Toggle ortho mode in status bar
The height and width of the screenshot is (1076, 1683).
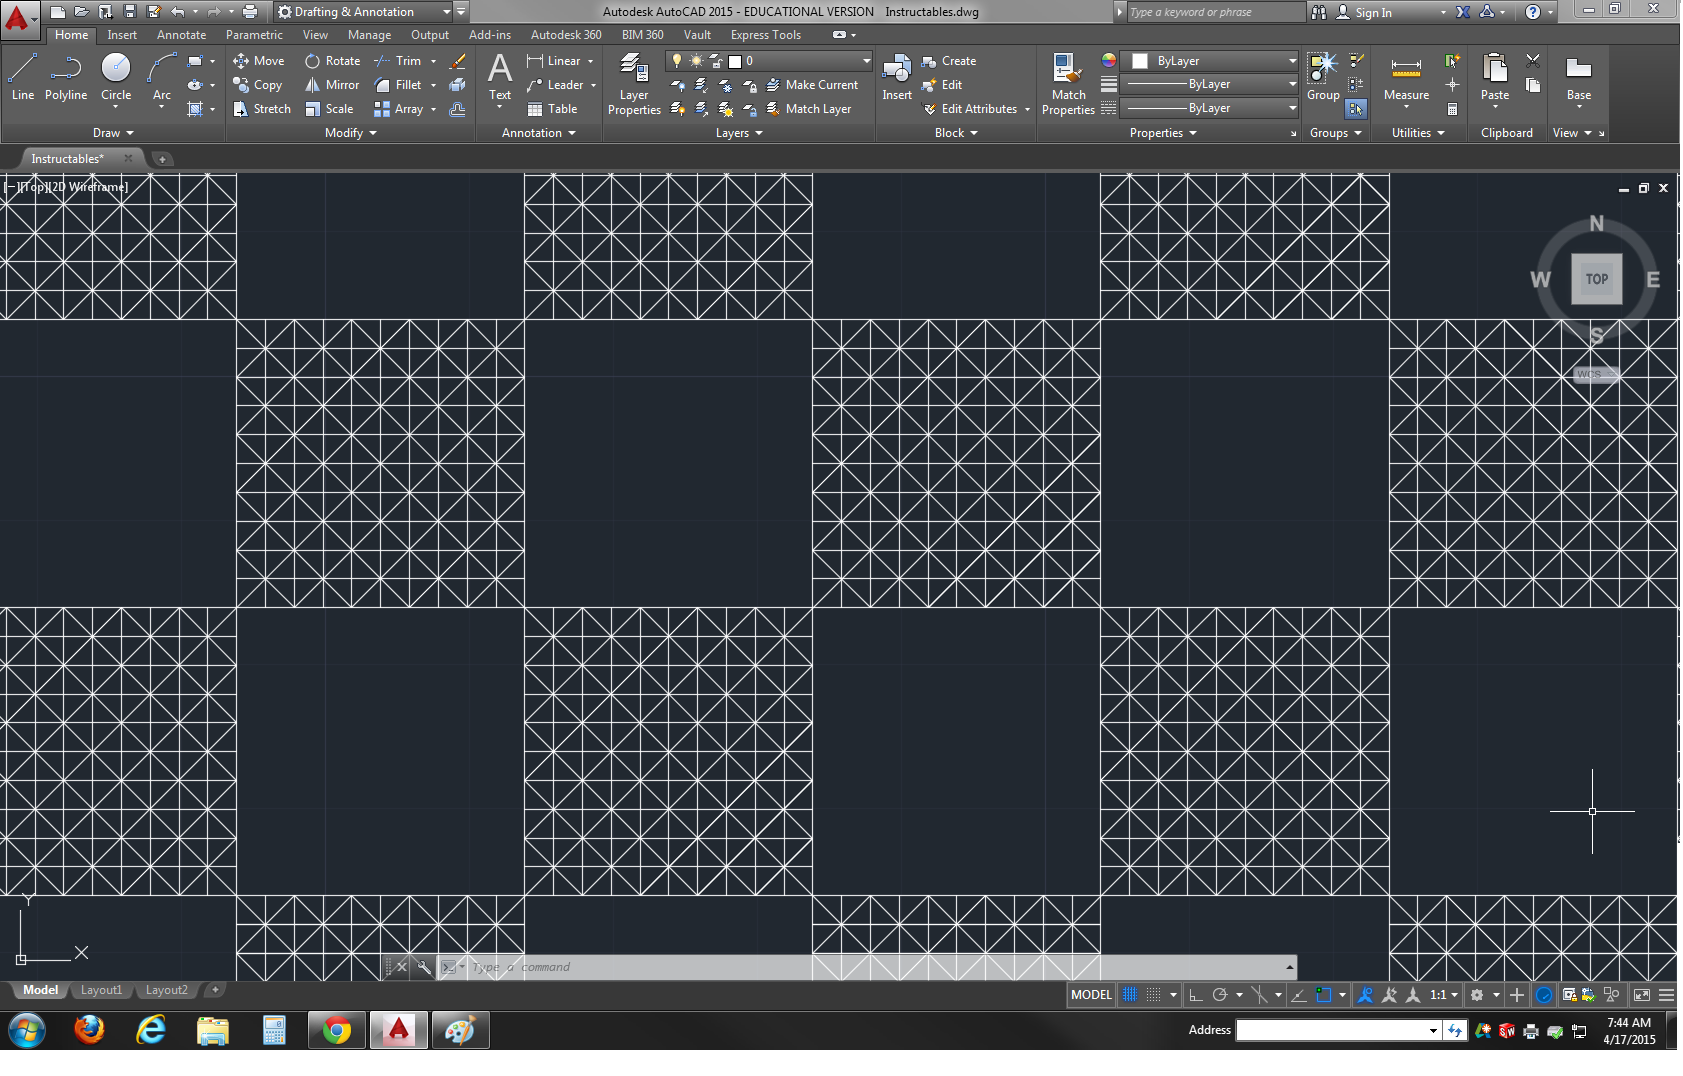click(1195, 995)
